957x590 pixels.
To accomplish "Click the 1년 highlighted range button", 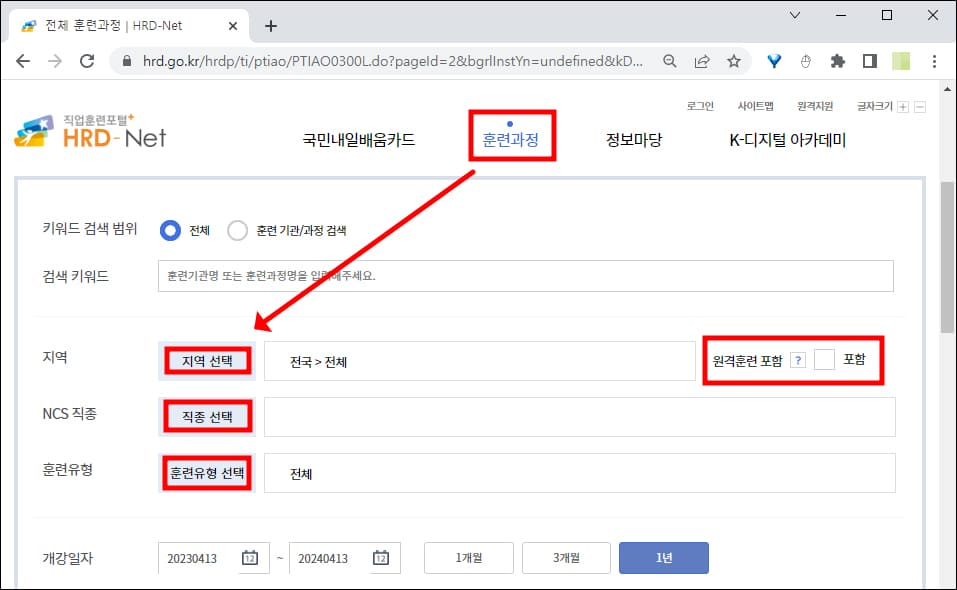I will pyautogui.click(x=663, y=558).
